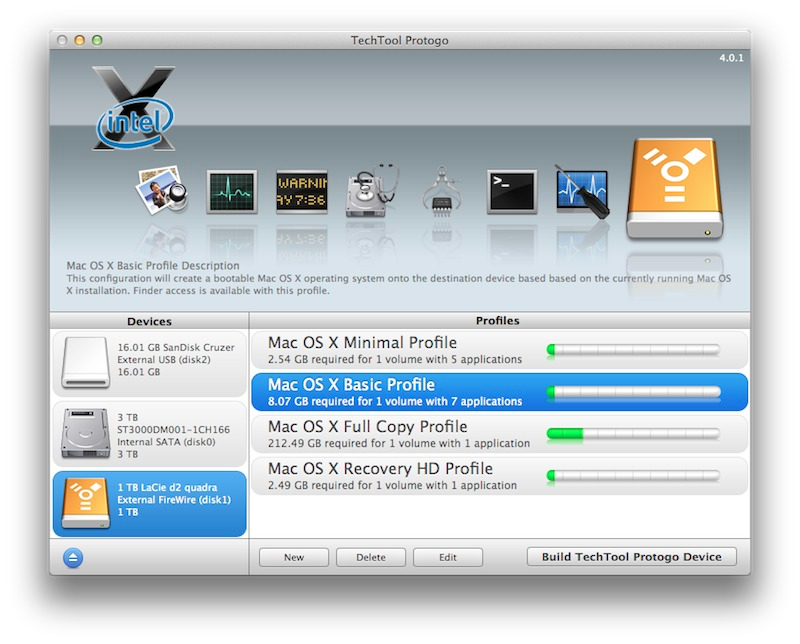The image size is (800, 644).
Task: Zoom the window with the green button
Action: [x=97, y=40]
